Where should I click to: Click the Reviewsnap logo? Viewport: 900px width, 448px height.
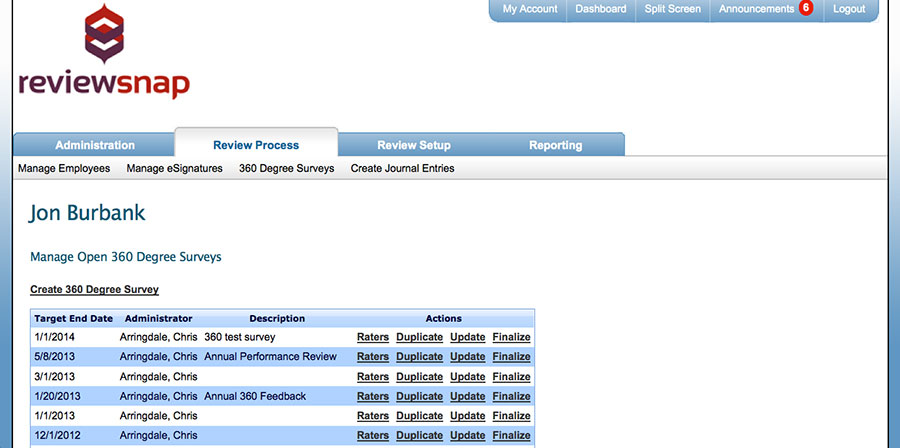tap(104, 52)
